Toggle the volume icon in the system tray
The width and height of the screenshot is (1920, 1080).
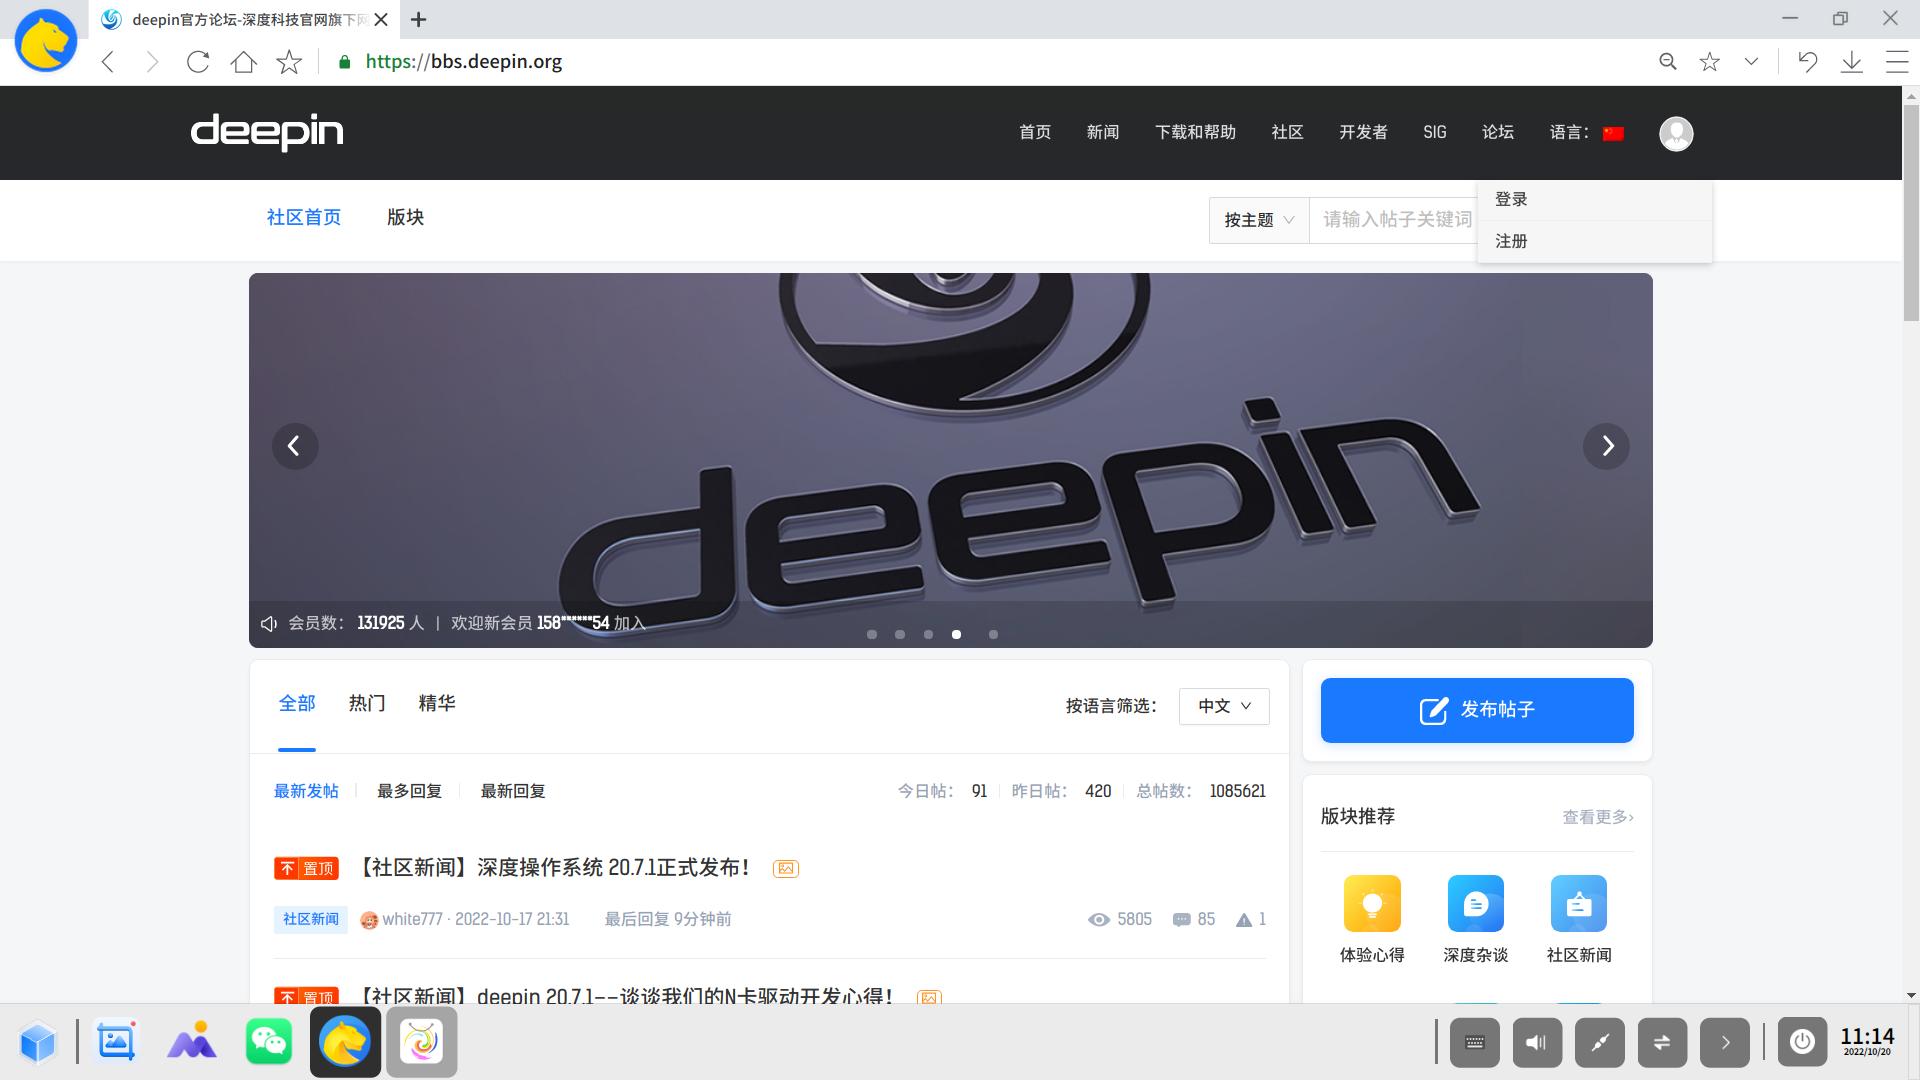pyautogui.click(x=1537, y=1042)
